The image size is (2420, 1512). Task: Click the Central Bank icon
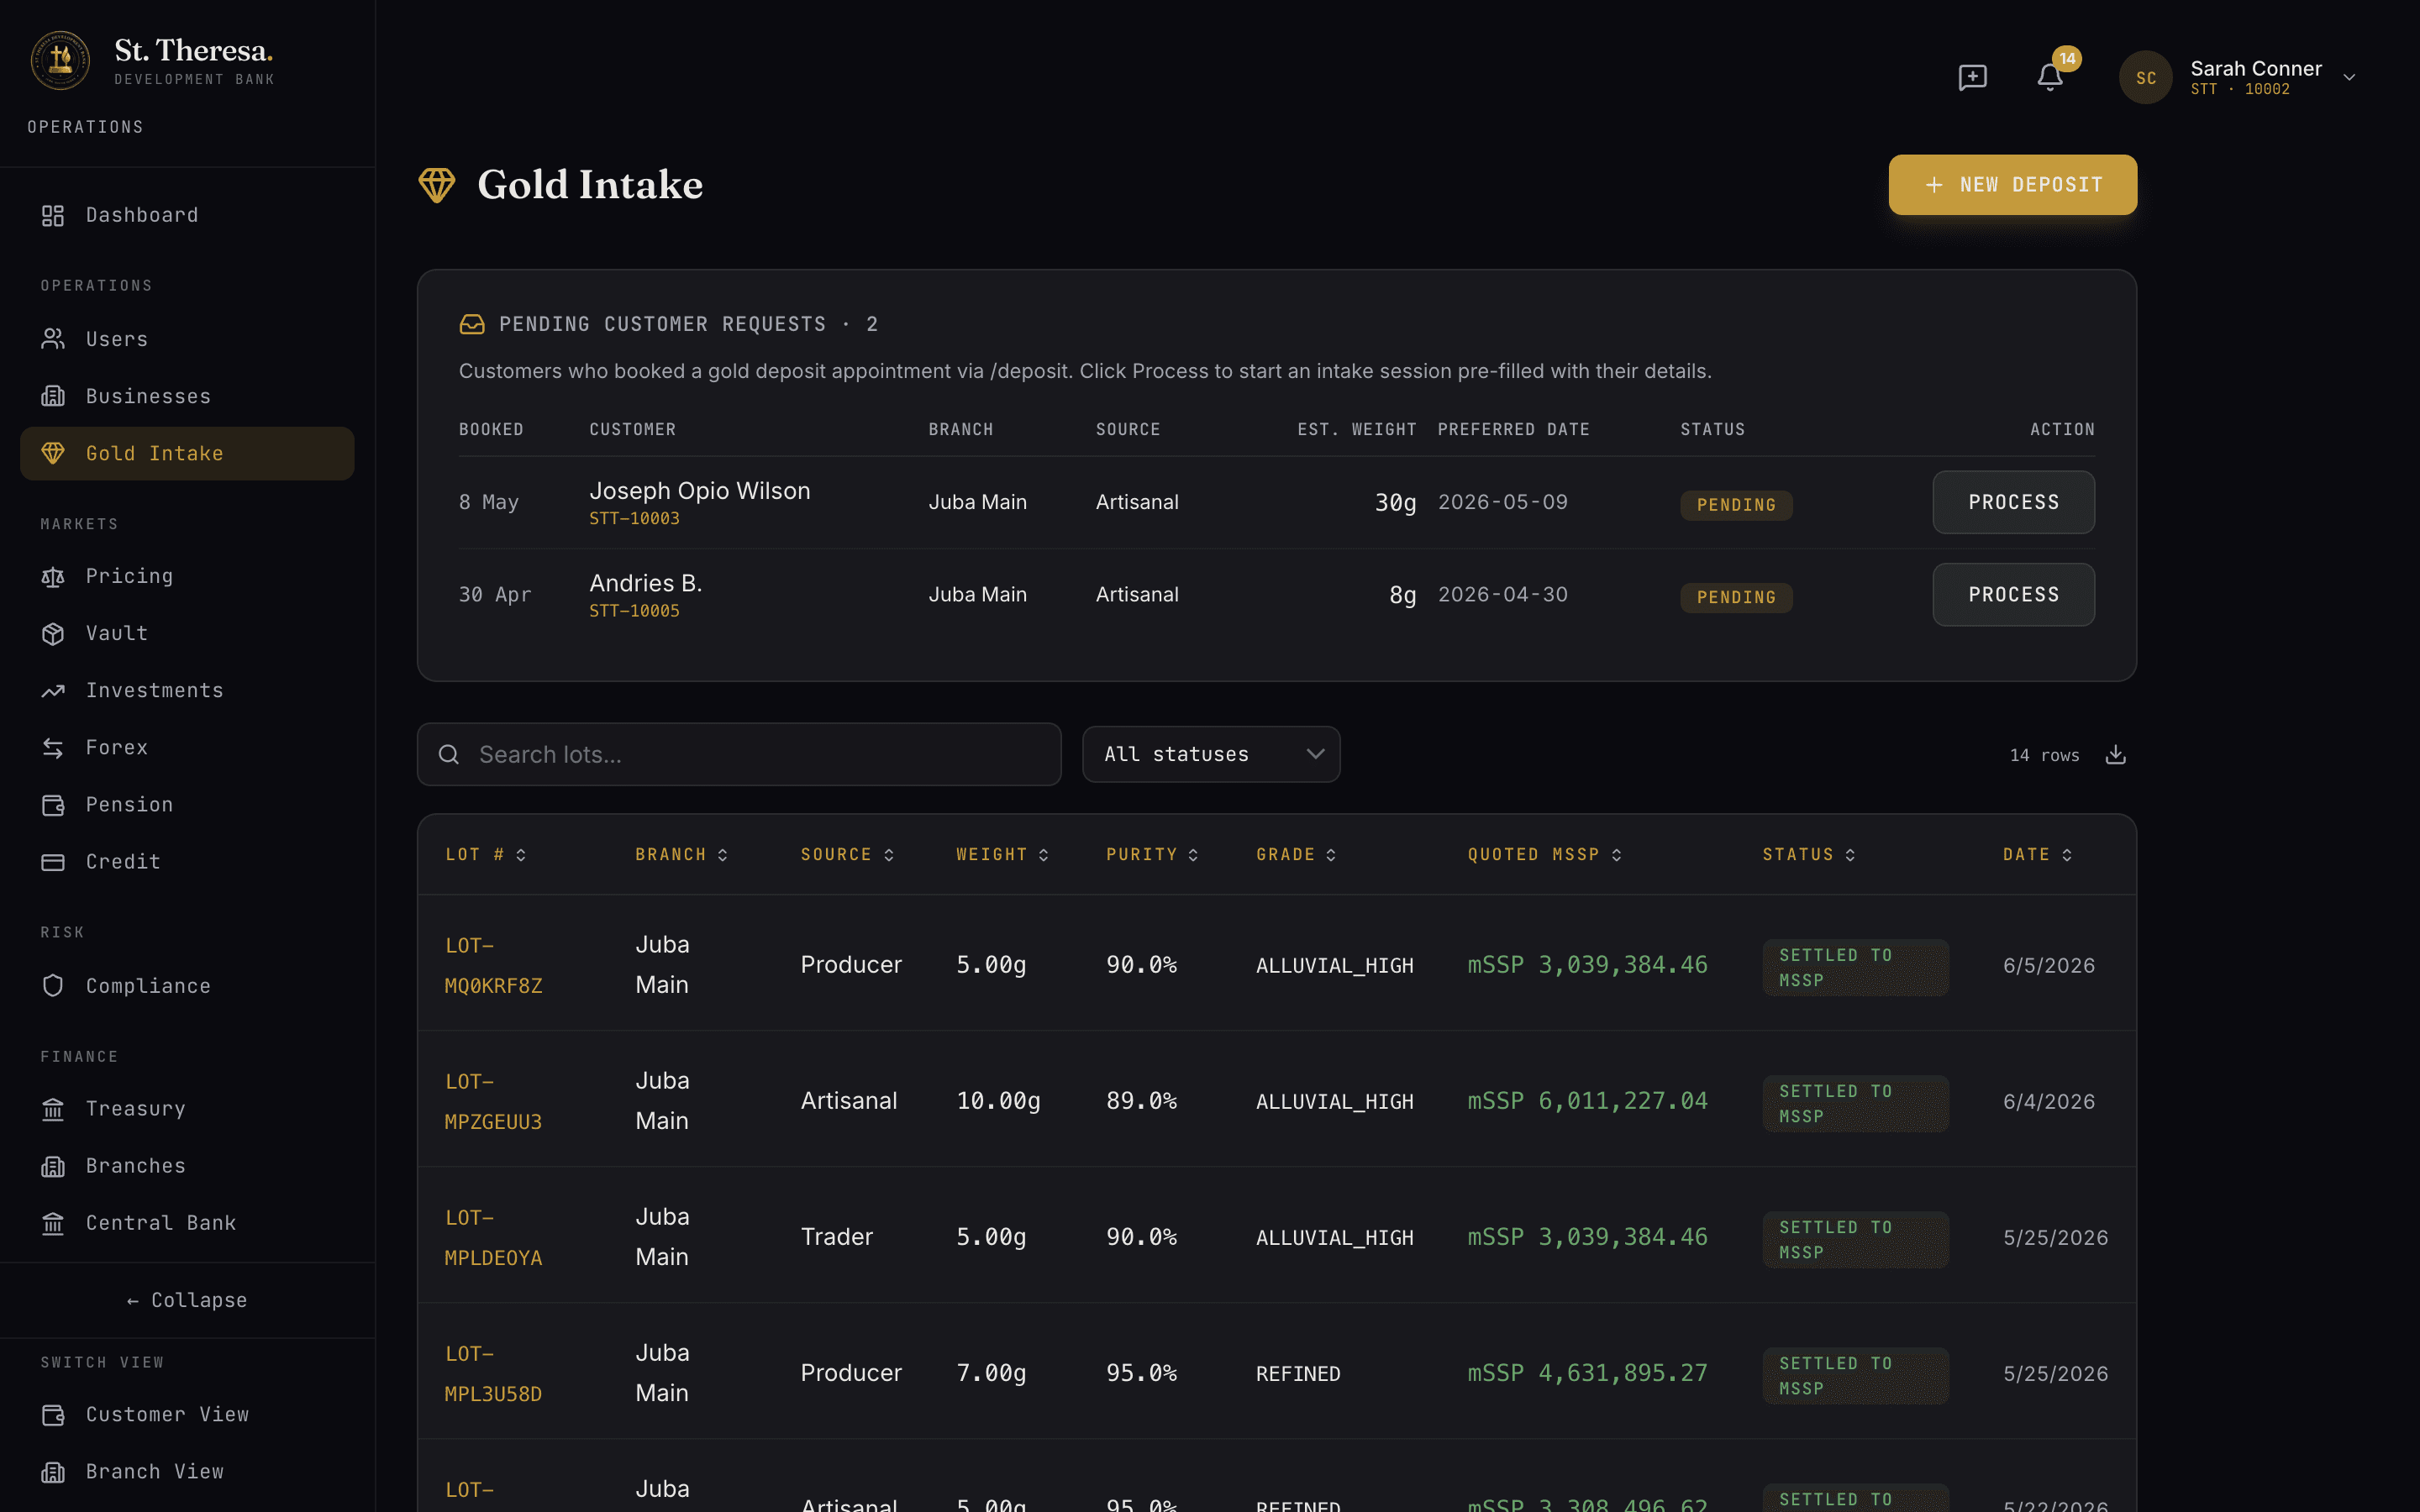(x=53, y=1223)
